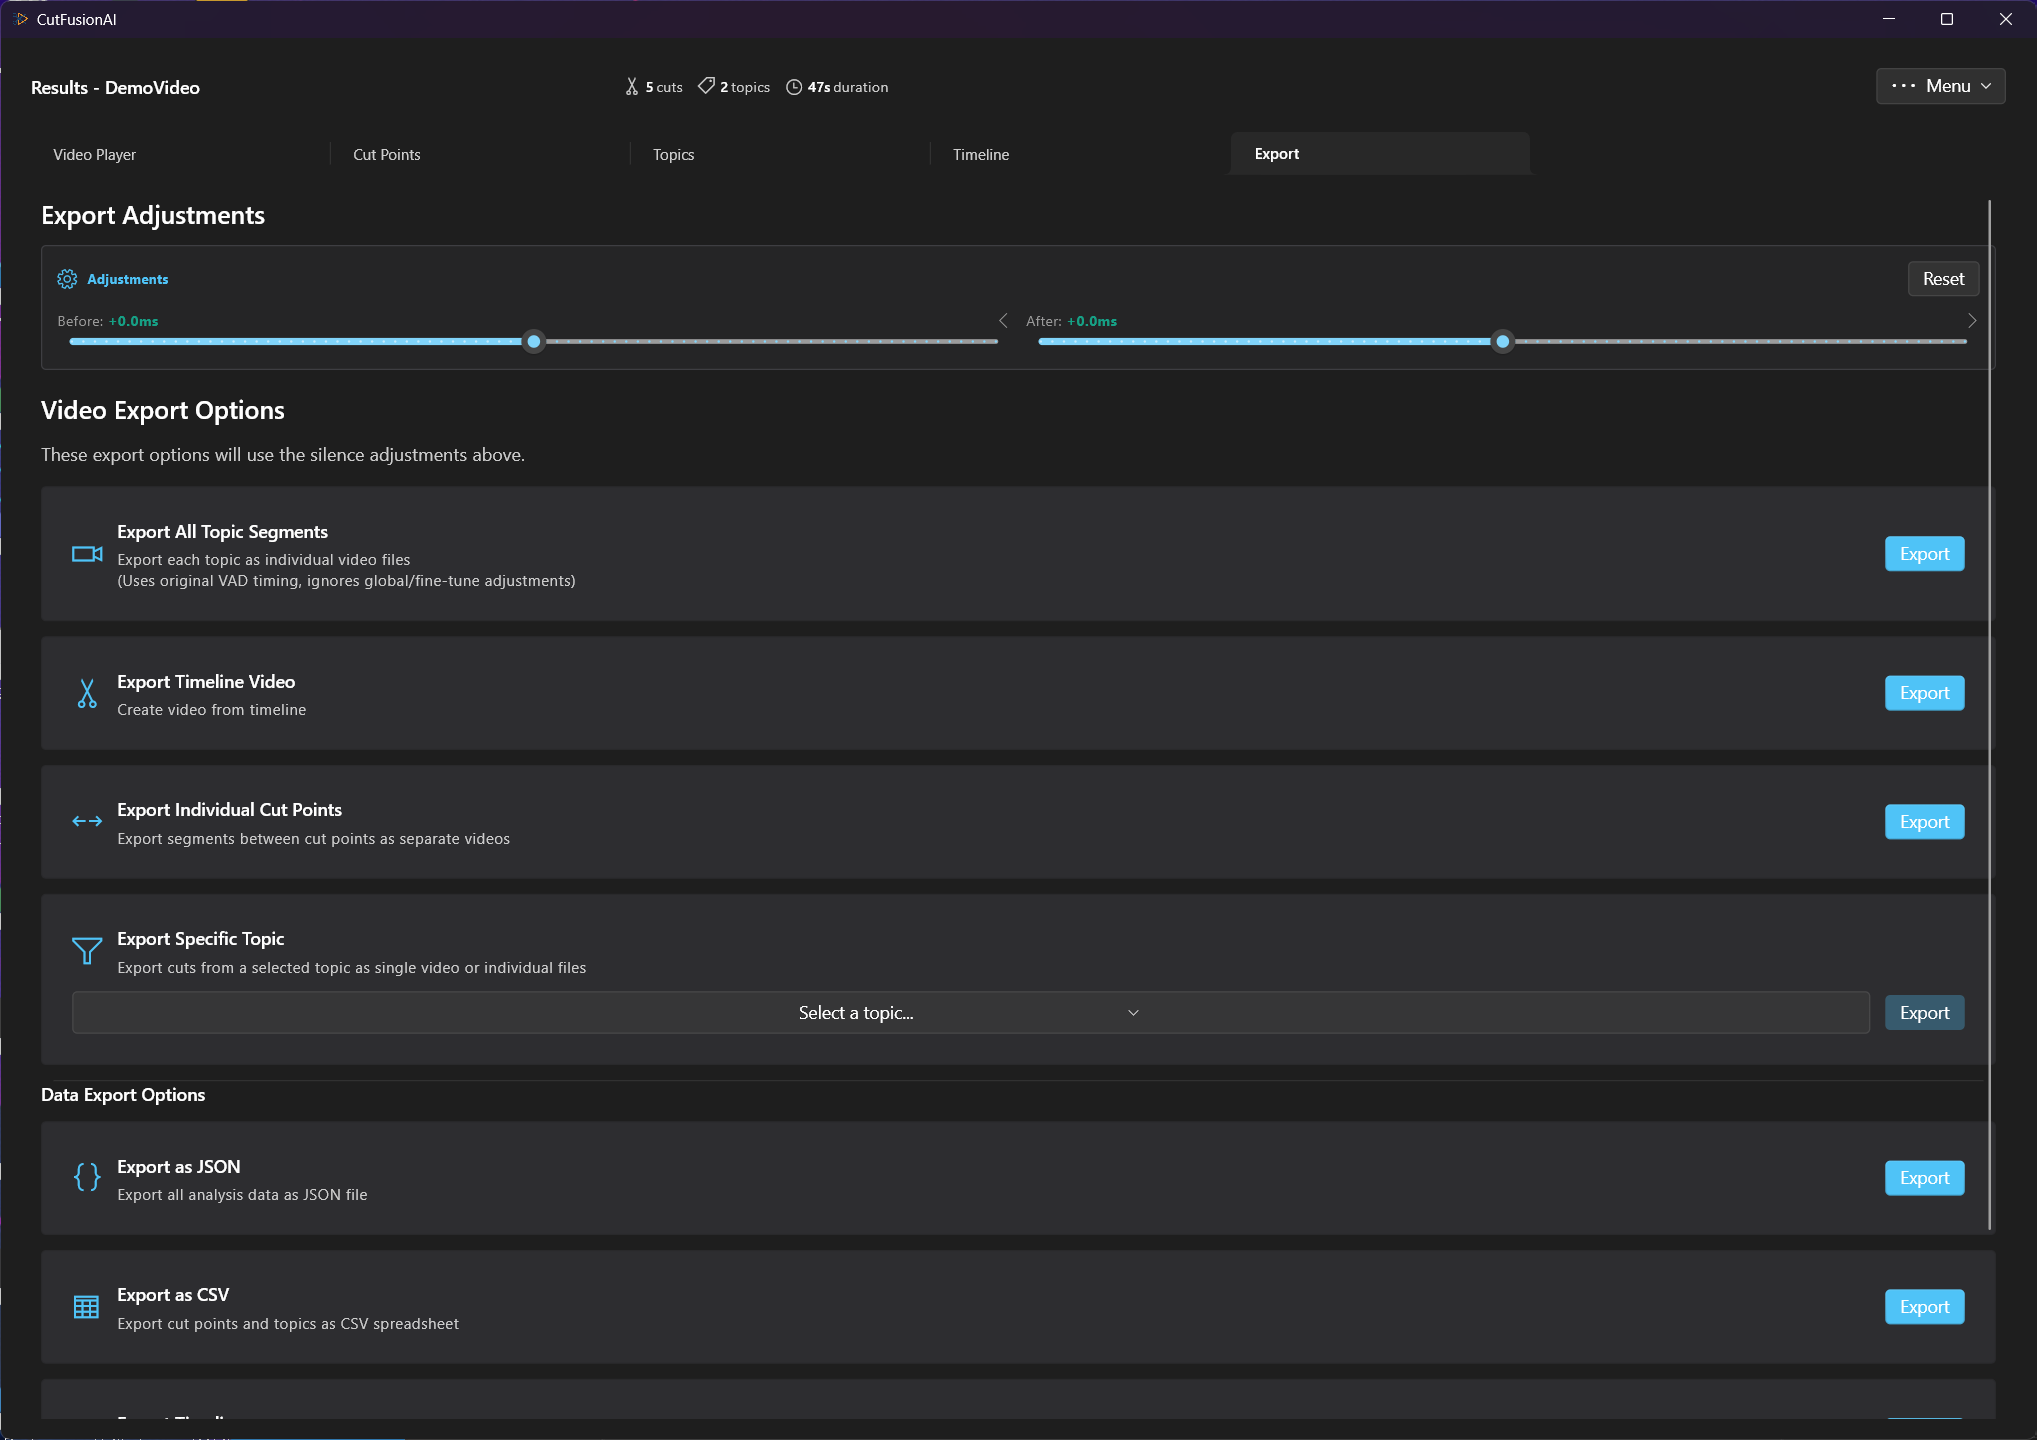Open the Timeline tab
Screen dimensions: 2037x1440
(981, 155)
